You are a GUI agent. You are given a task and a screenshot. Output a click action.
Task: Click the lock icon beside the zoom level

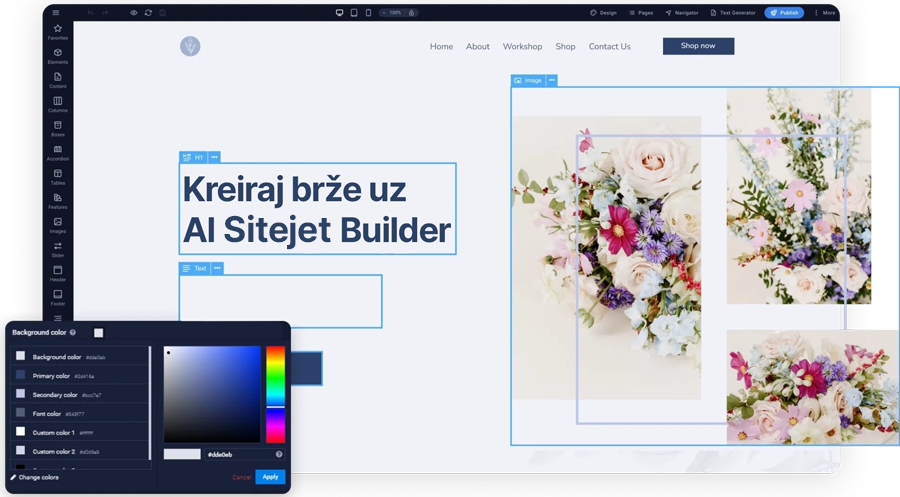(x=412, y=13)
